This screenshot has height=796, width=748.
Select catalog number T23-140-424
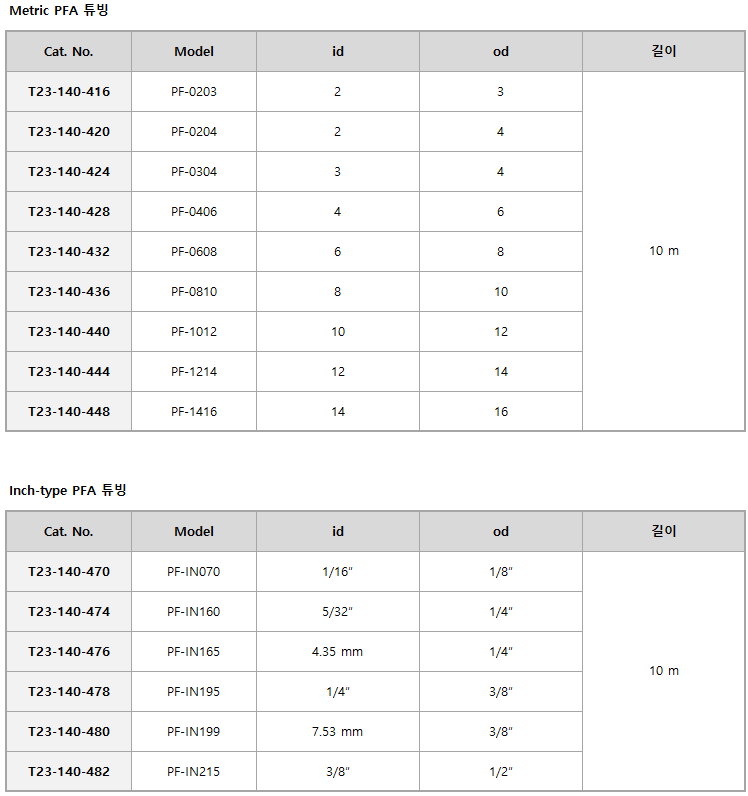69,172
